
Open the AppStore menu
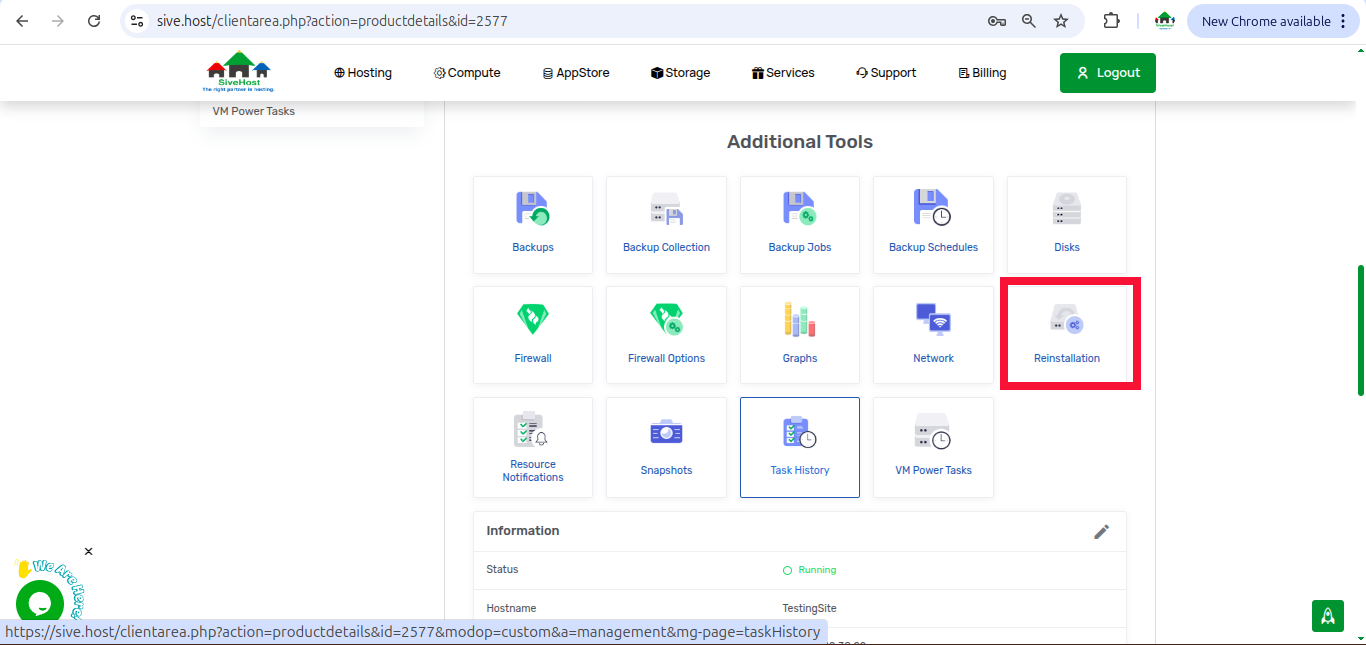click(576, 73)
